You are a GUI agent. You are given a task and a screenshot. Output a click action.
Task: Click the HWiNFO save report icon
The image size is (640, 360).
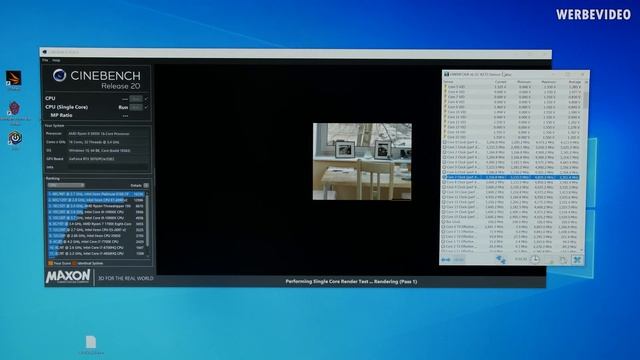tap(563, 260)
